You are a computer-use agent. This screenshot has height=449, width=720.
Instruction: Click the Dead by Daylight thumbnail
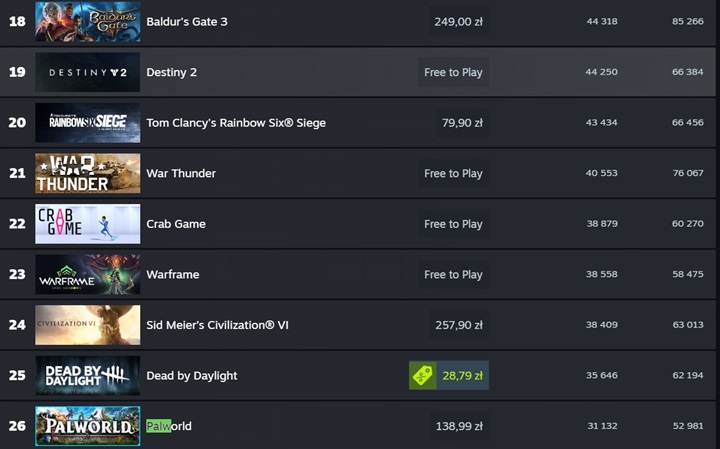(87, 375)
